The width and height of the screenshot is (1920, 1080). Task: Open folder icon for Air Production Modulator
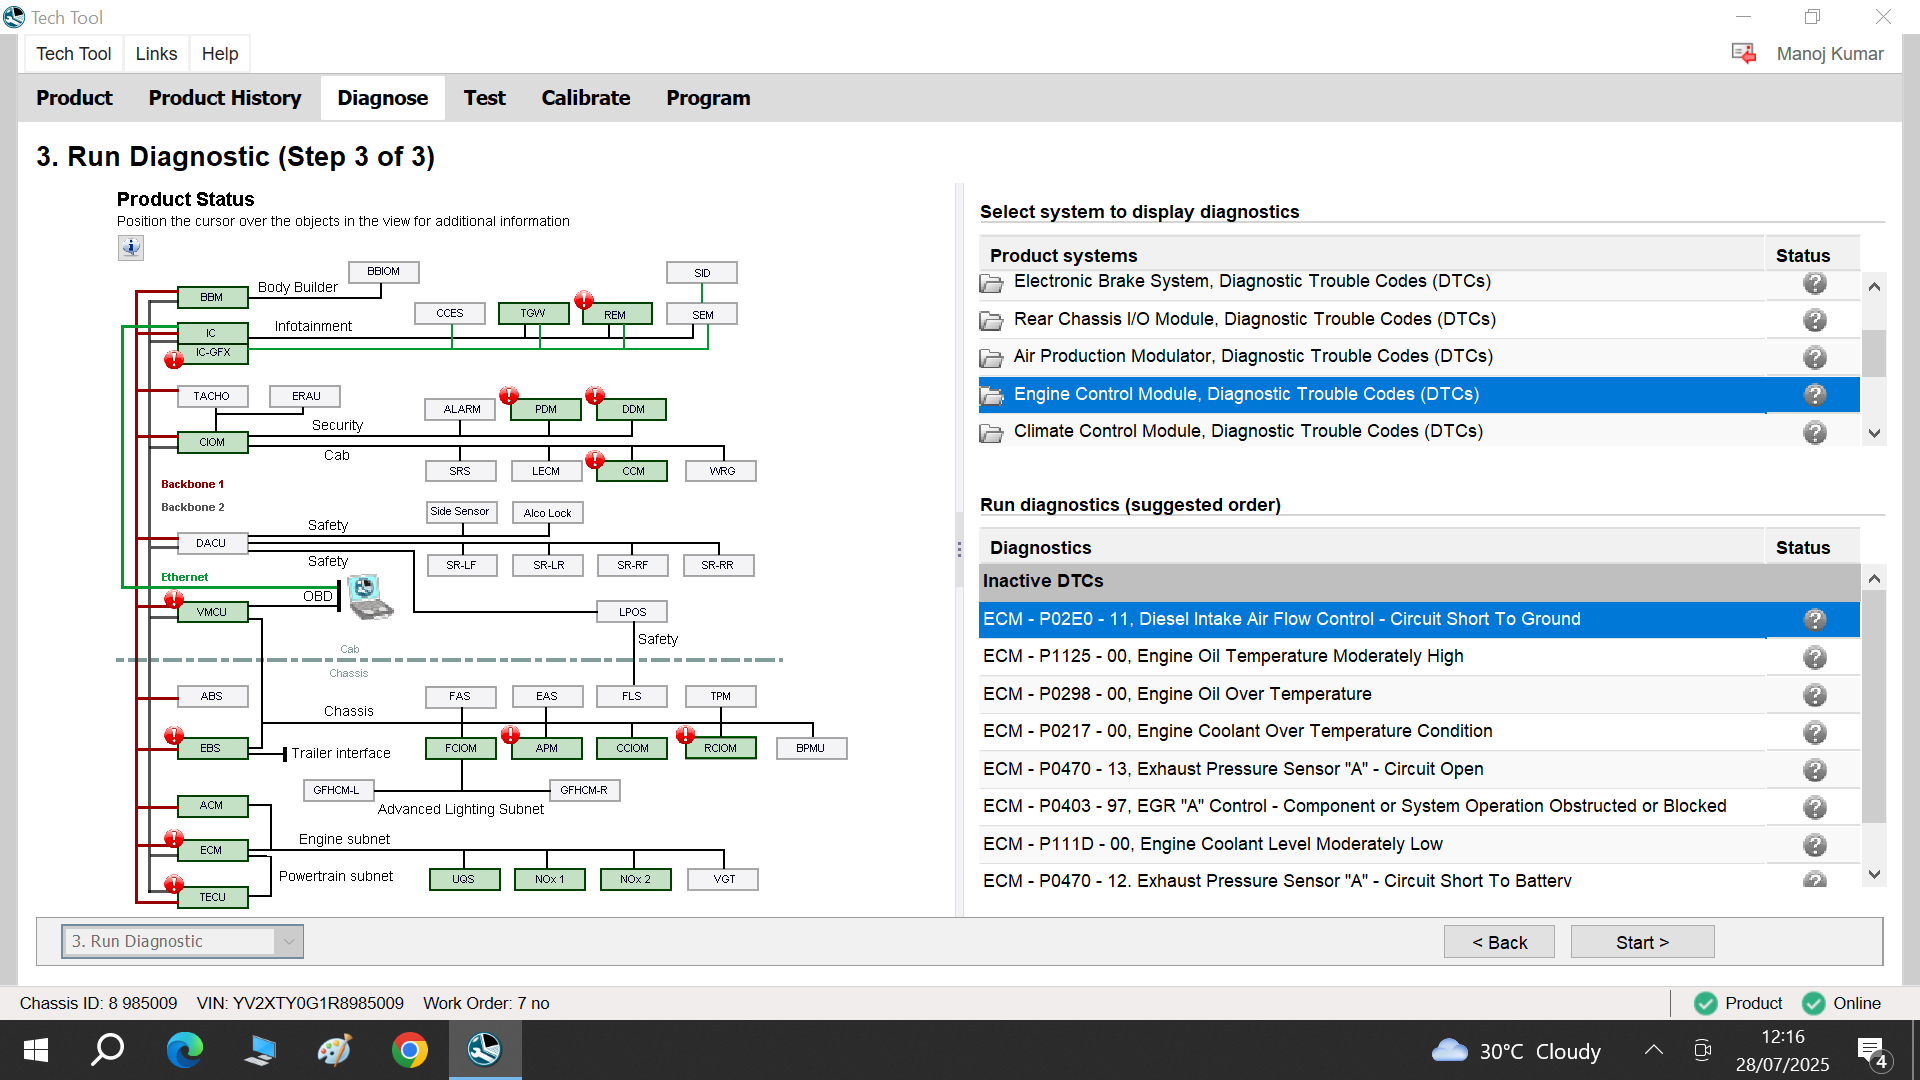[991, 358]
